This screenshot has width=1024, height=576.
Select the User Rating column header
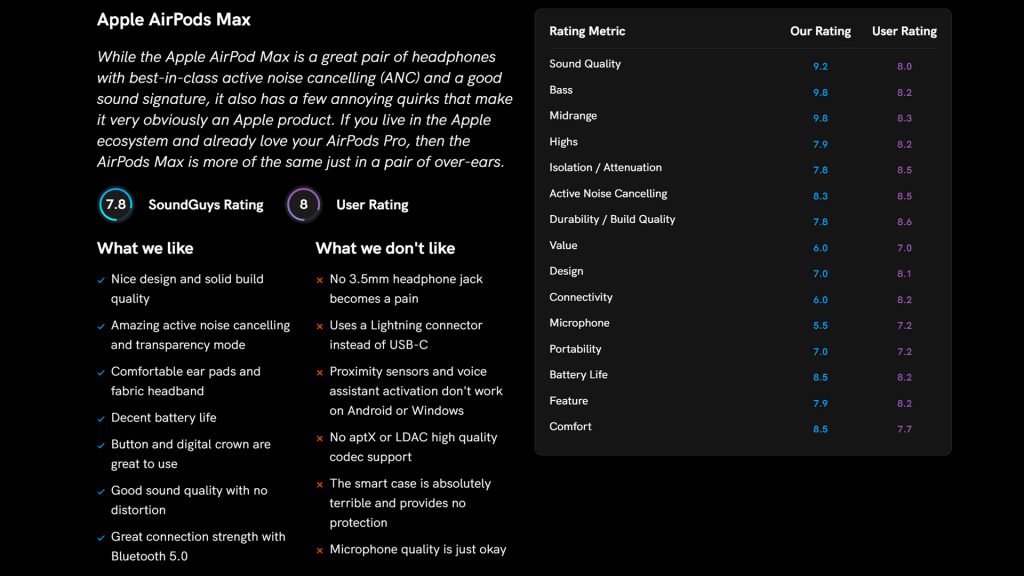click(904, 31)
